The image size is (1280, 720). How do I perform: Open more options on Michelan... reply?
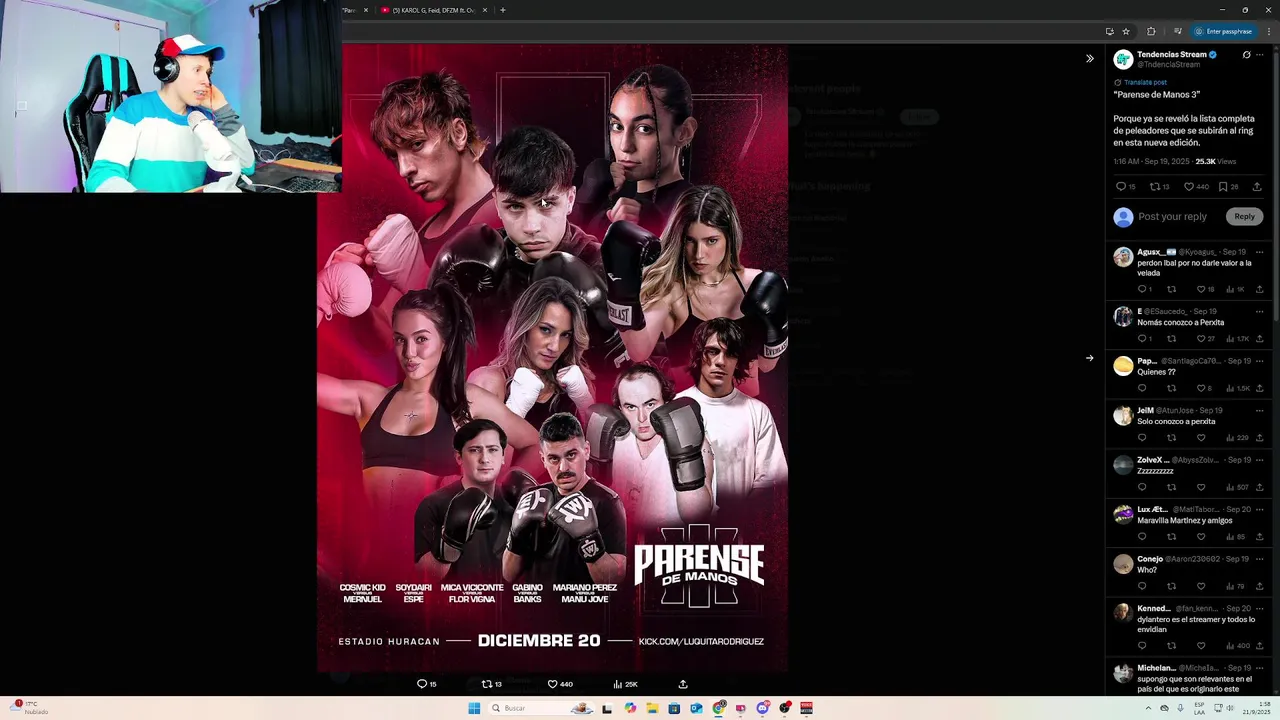coord(1259,668)
